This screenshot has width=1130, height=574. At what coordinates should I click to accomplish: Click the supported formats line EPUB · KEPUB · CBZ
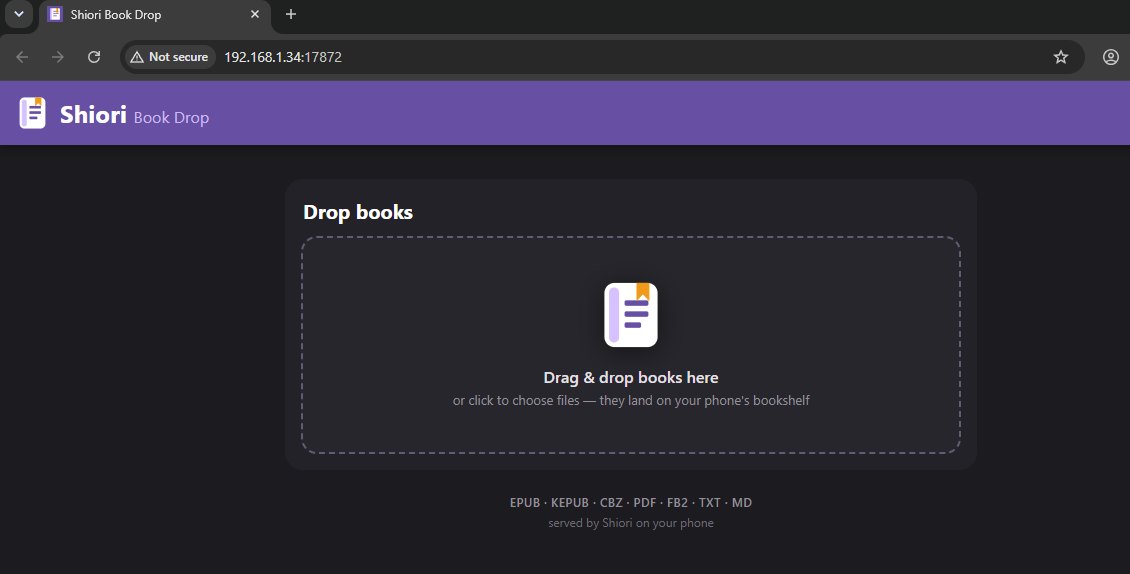(631, 503)
